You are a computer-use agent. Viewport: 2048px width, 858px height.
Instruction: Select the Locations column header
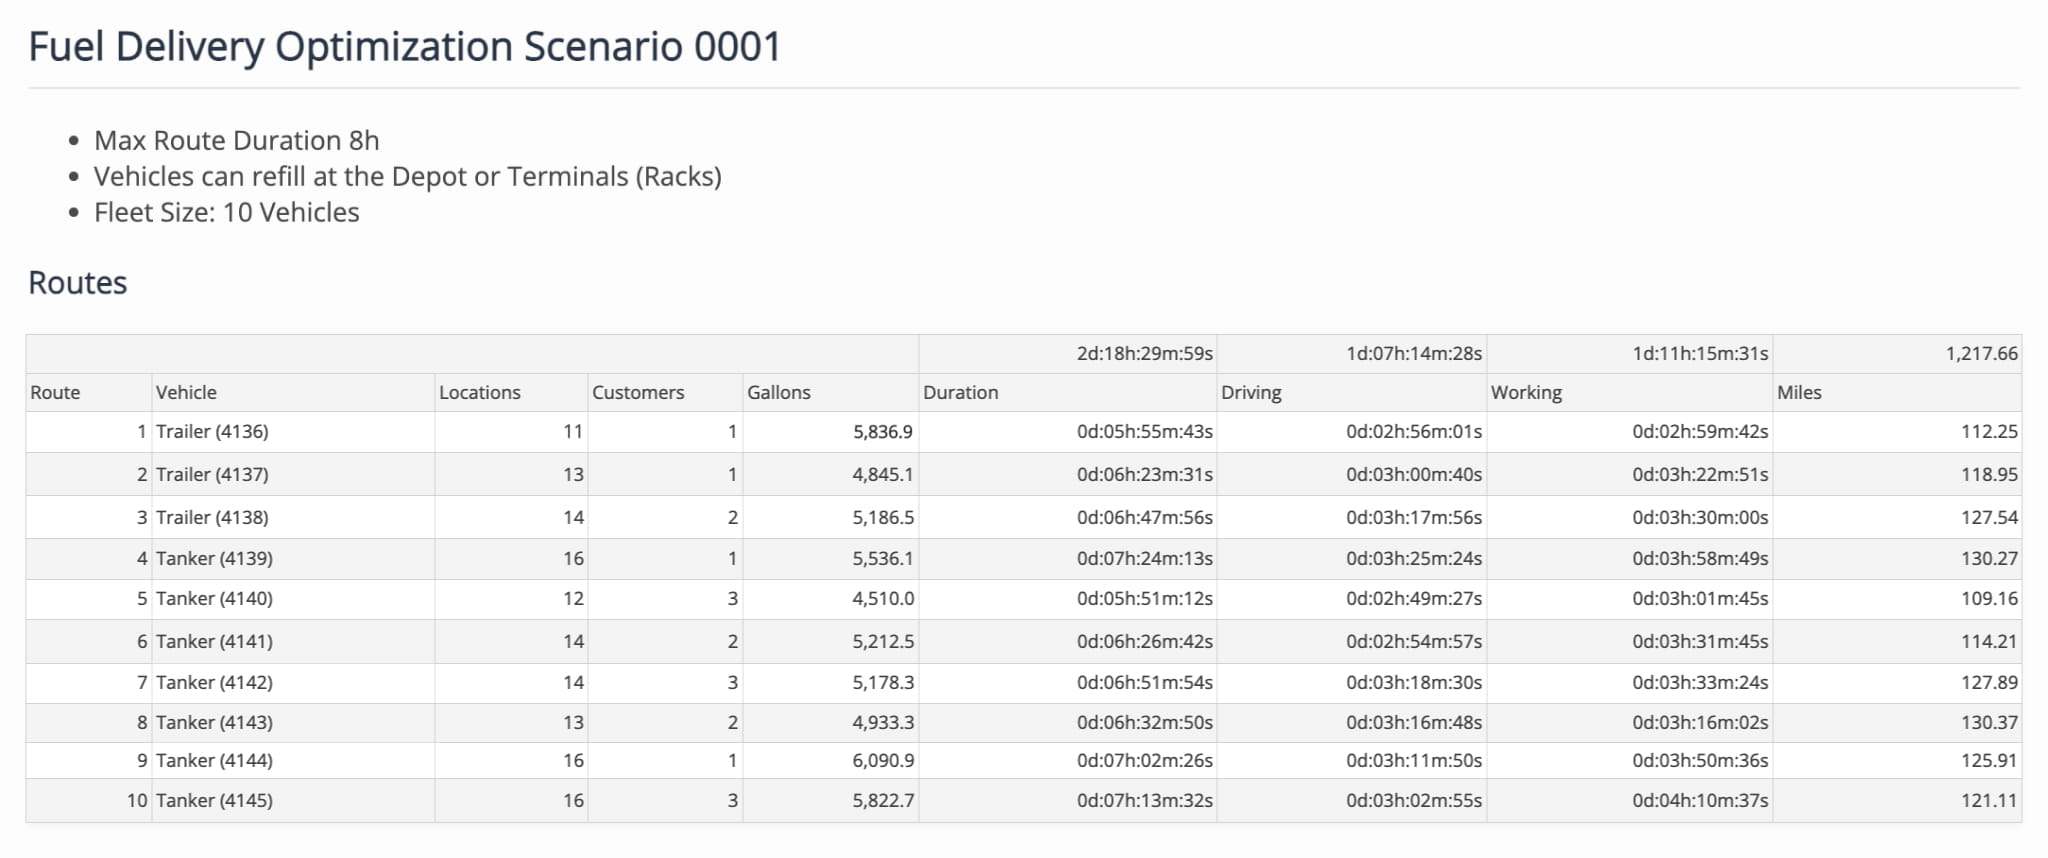coord(480,393)
